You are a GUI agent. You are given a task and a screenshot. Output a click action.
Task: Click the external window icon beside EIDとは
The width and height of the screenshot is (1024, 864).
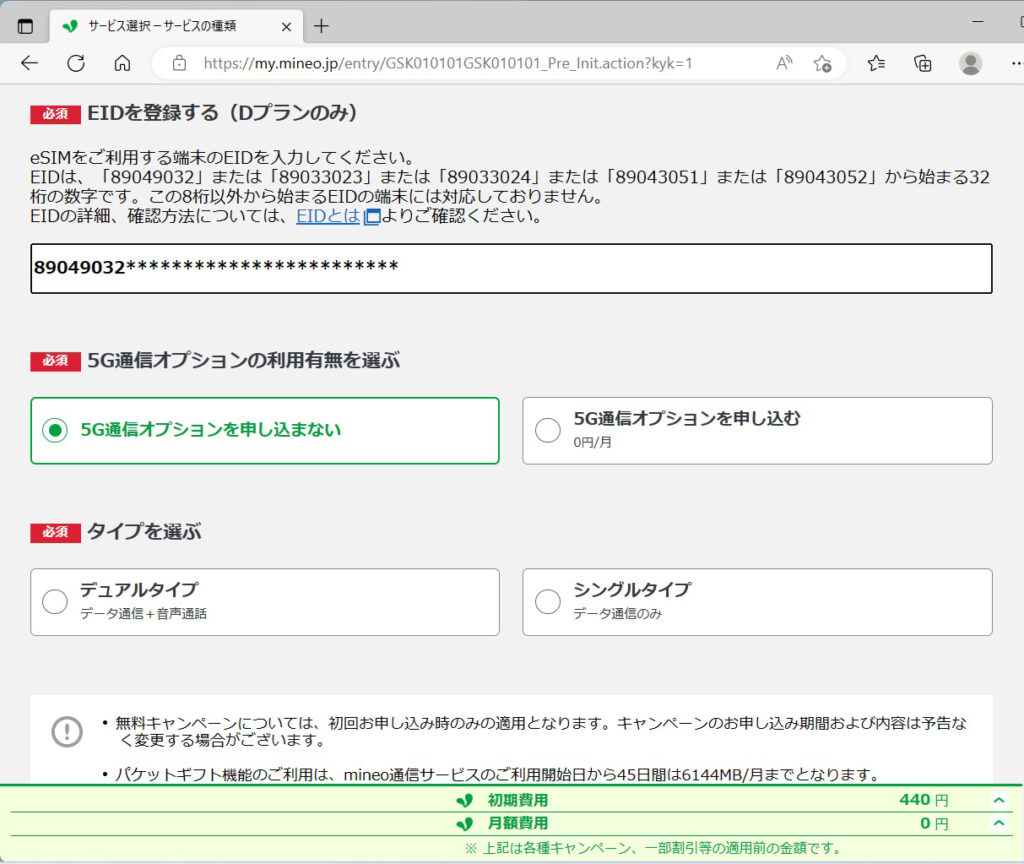point(372,217)
